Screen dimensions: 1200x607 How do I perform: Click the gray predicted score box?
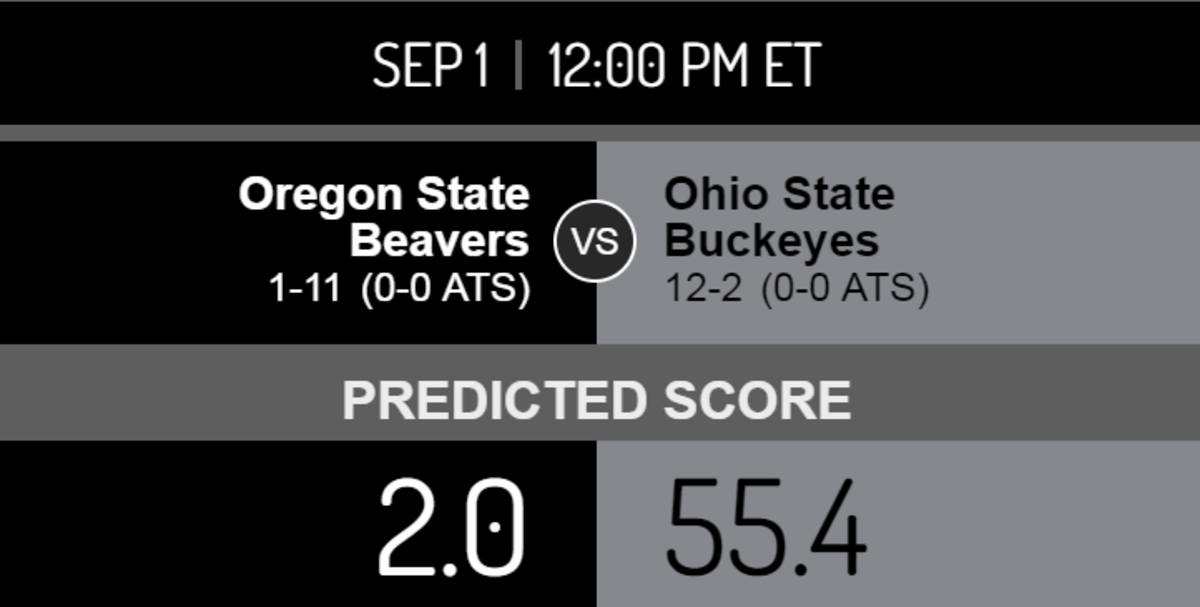898,523
